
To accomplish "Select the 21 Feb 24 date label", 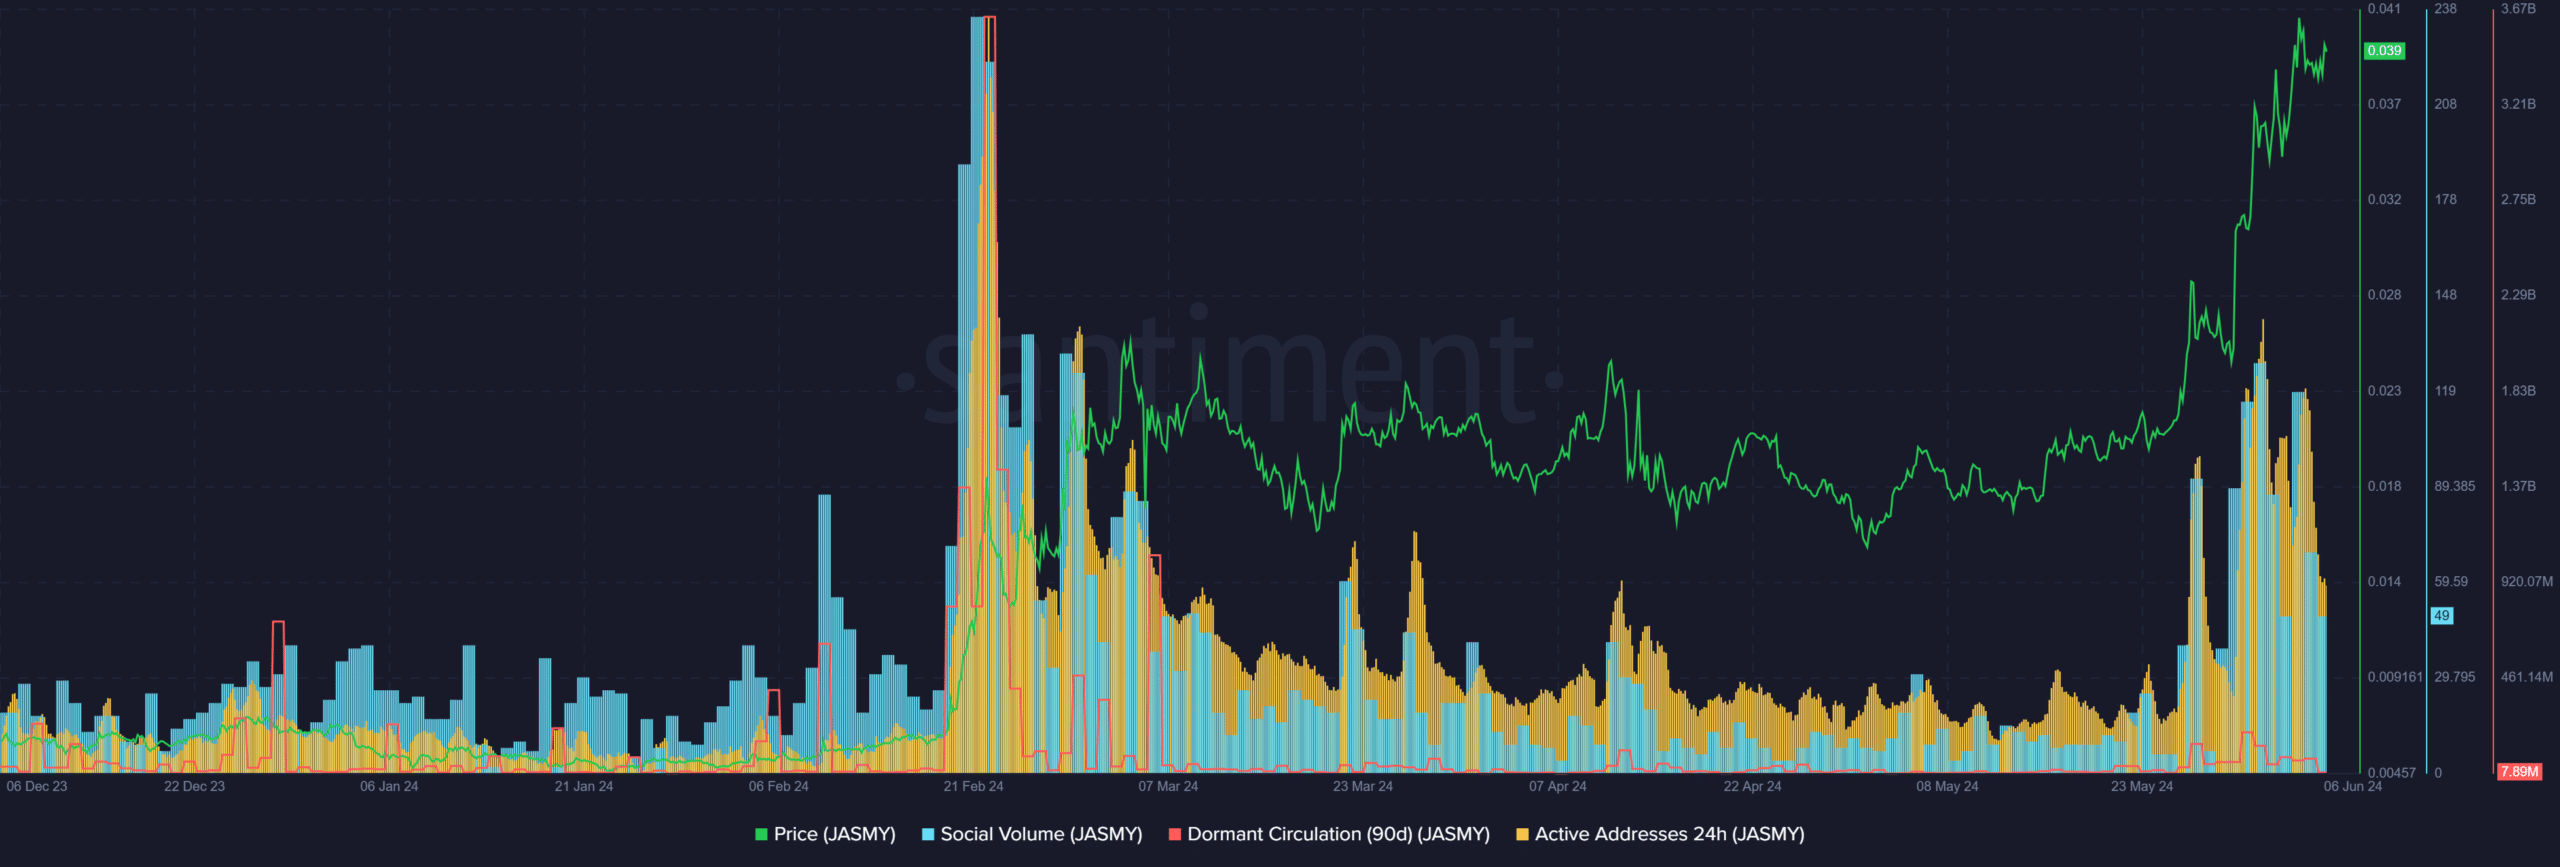I will click(x=973, y=787).
